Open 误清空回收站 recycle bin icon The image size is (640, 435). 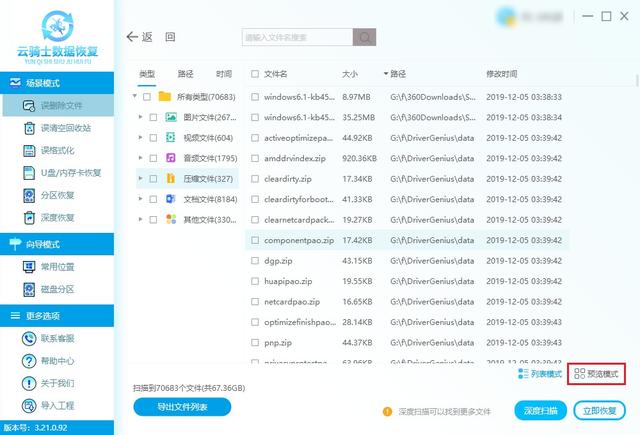(x=29, y=128)
